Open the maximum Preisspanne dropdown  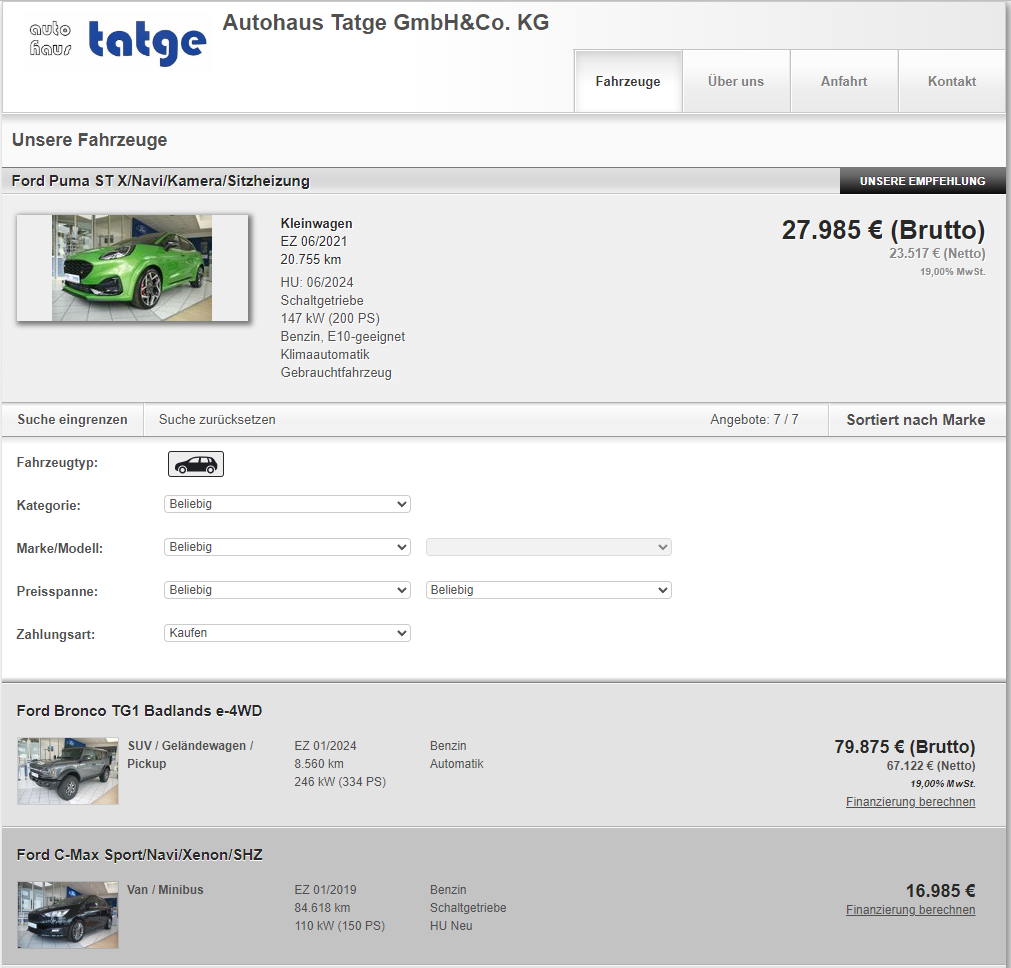(x=548, y=591)
